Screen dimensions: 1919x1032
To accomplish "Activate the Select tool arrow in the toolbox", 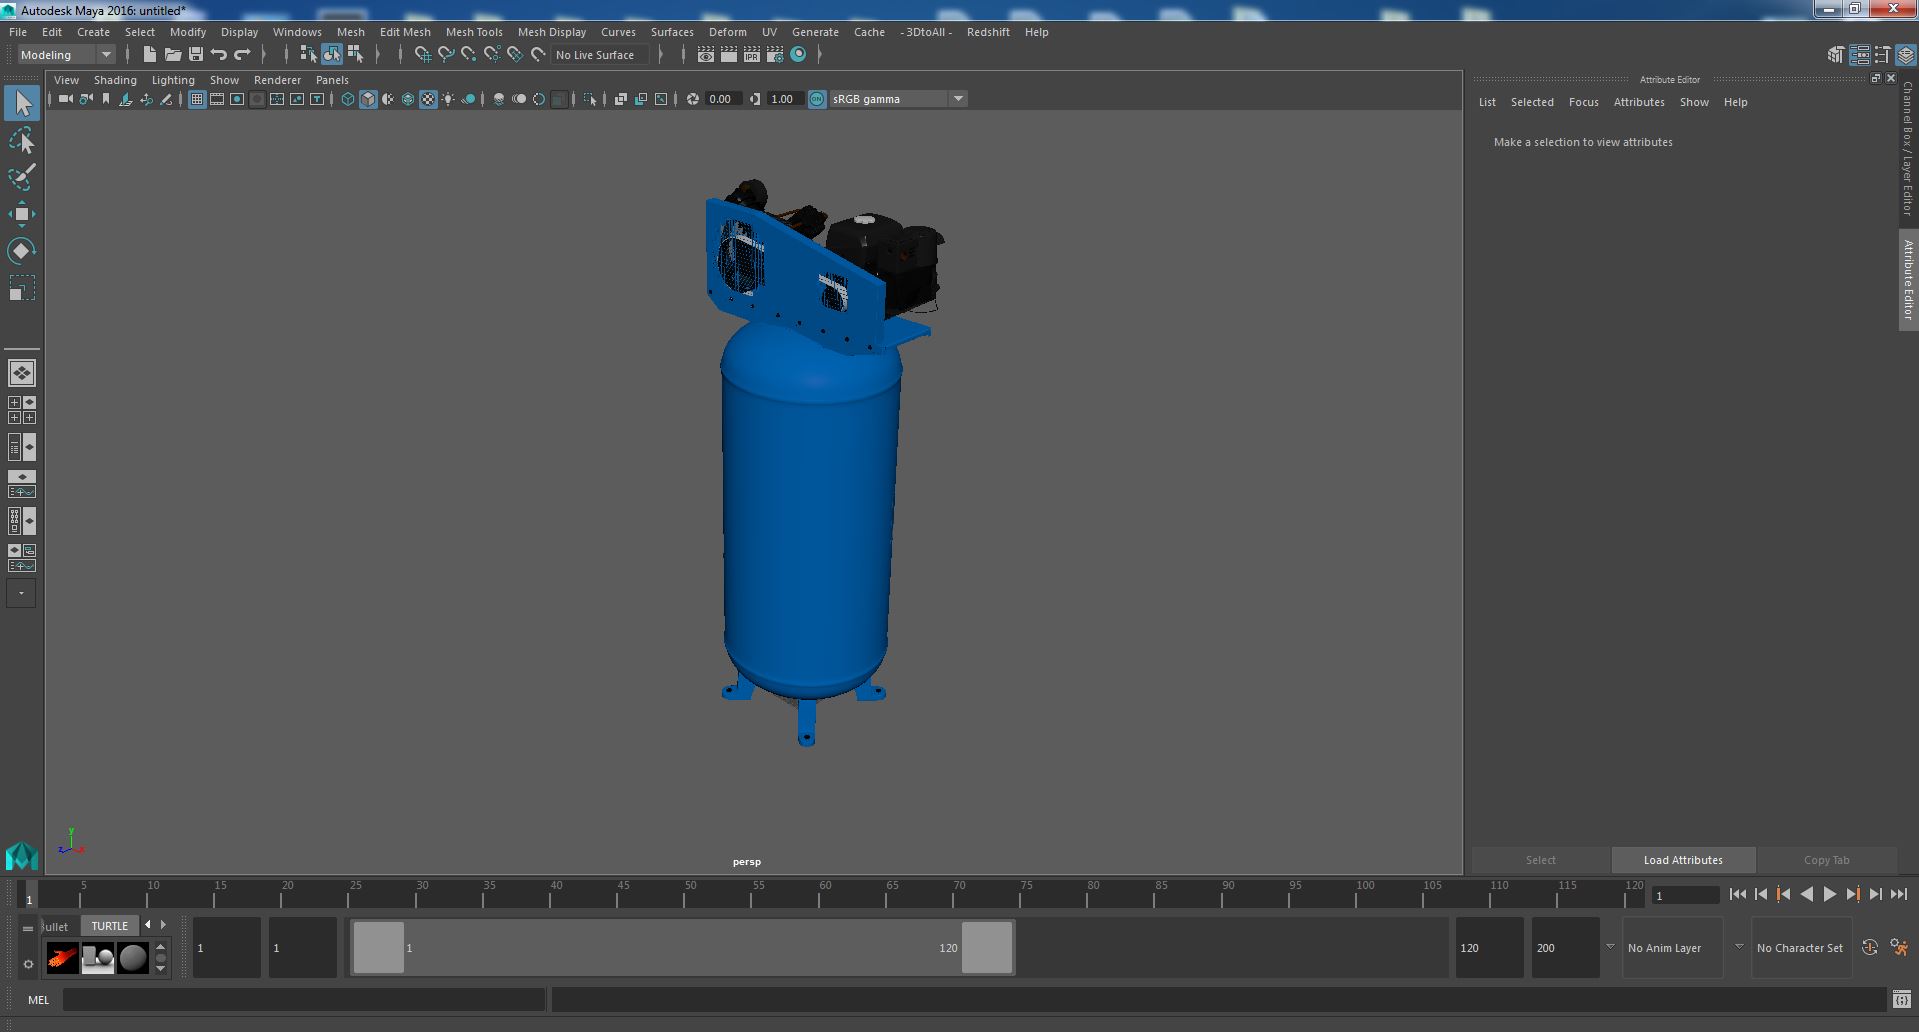I will pos(22,102).
